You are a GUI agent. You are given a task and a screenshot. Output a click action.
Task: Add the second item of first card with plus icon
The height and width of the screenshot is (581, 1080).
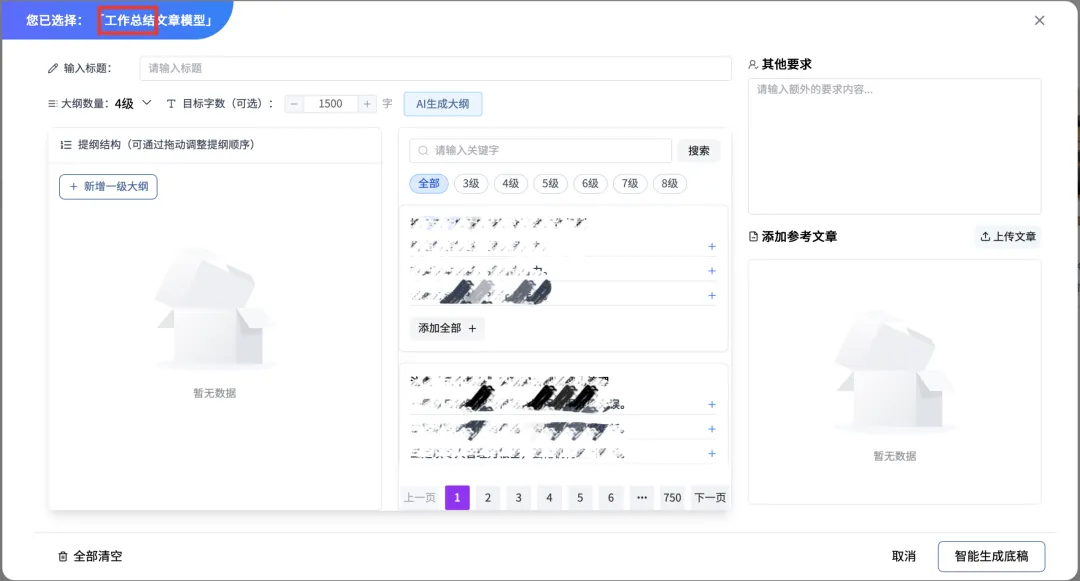click(712, 271)
